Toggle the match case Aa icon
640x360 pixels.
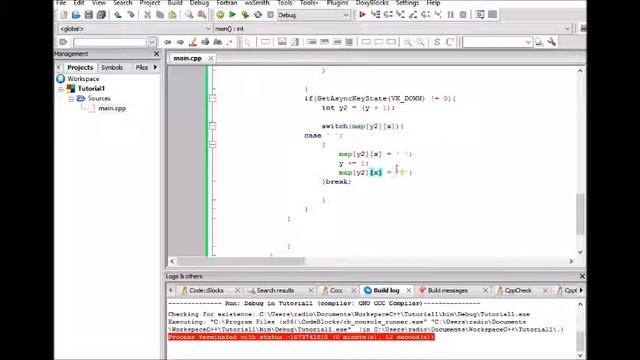coord(218,42)
